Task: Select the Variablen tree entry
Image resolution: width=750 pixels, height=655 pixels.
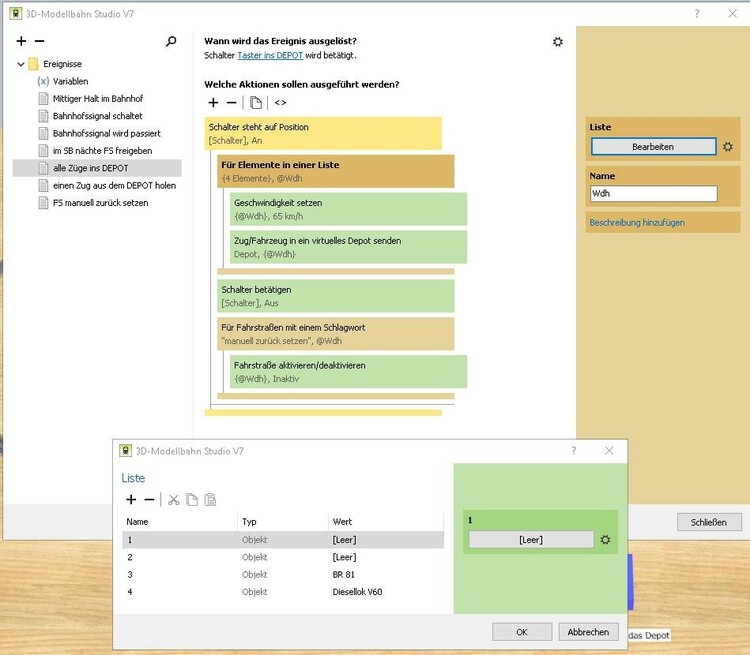Action: click(x=70, y=81)
